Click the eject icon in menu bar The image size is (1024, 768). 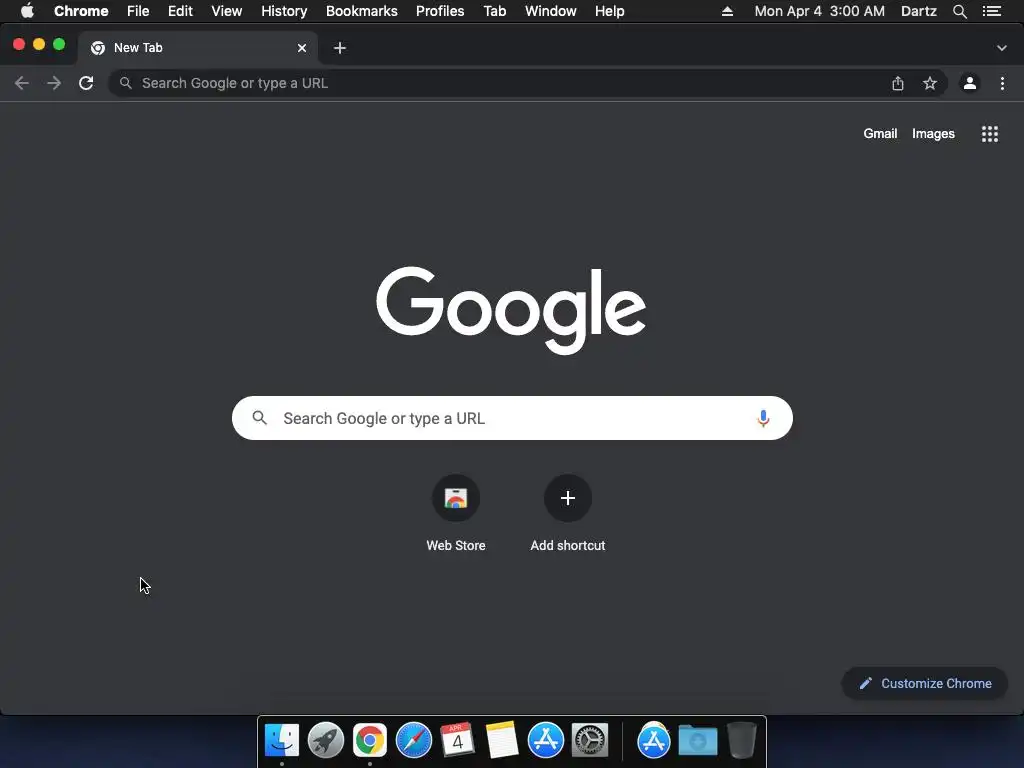point(727,11)
